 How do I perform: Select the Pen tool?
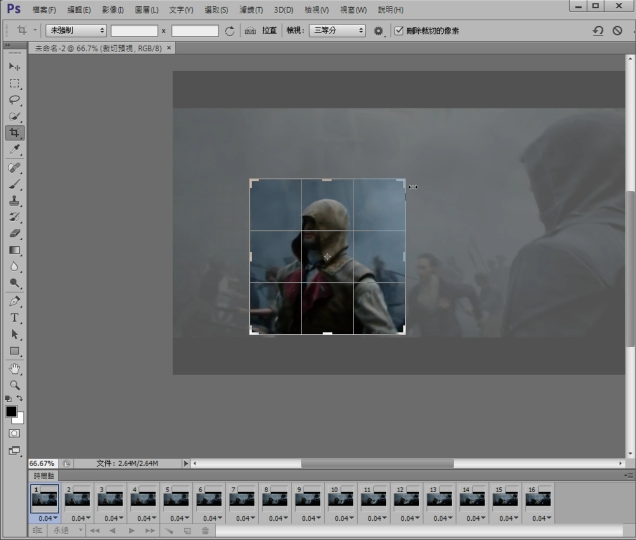(14, 301)
